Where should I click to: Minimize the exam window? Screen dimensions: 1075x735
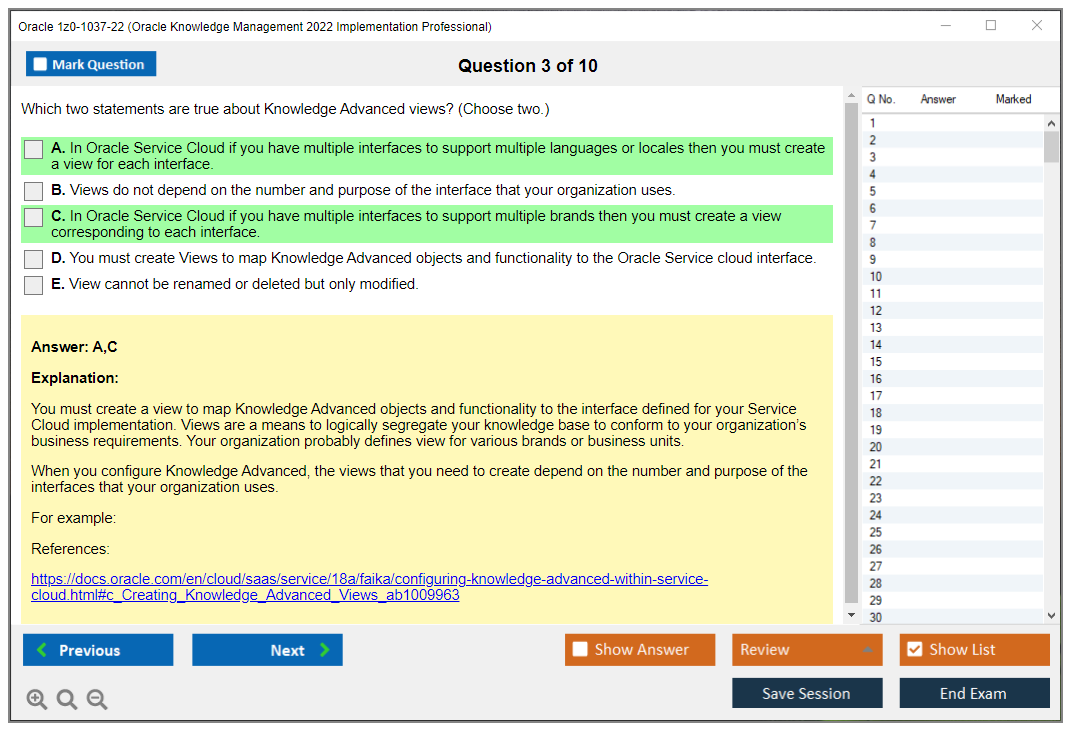coord(945,25)
